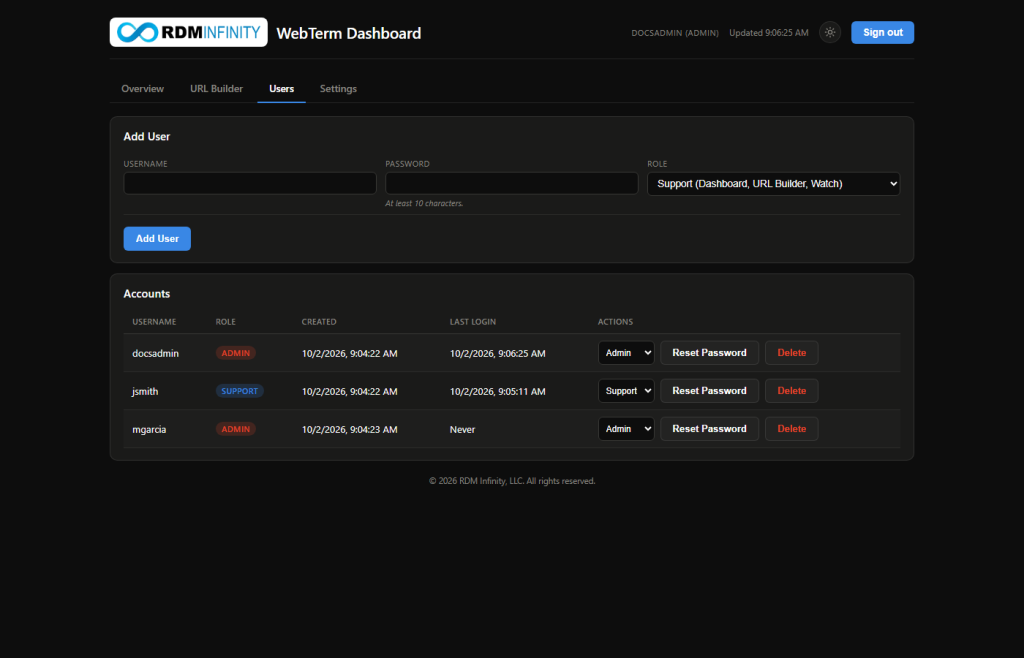Go to the Settings tab
This screenshot has height=658, width=1024.
coord(338,89)
